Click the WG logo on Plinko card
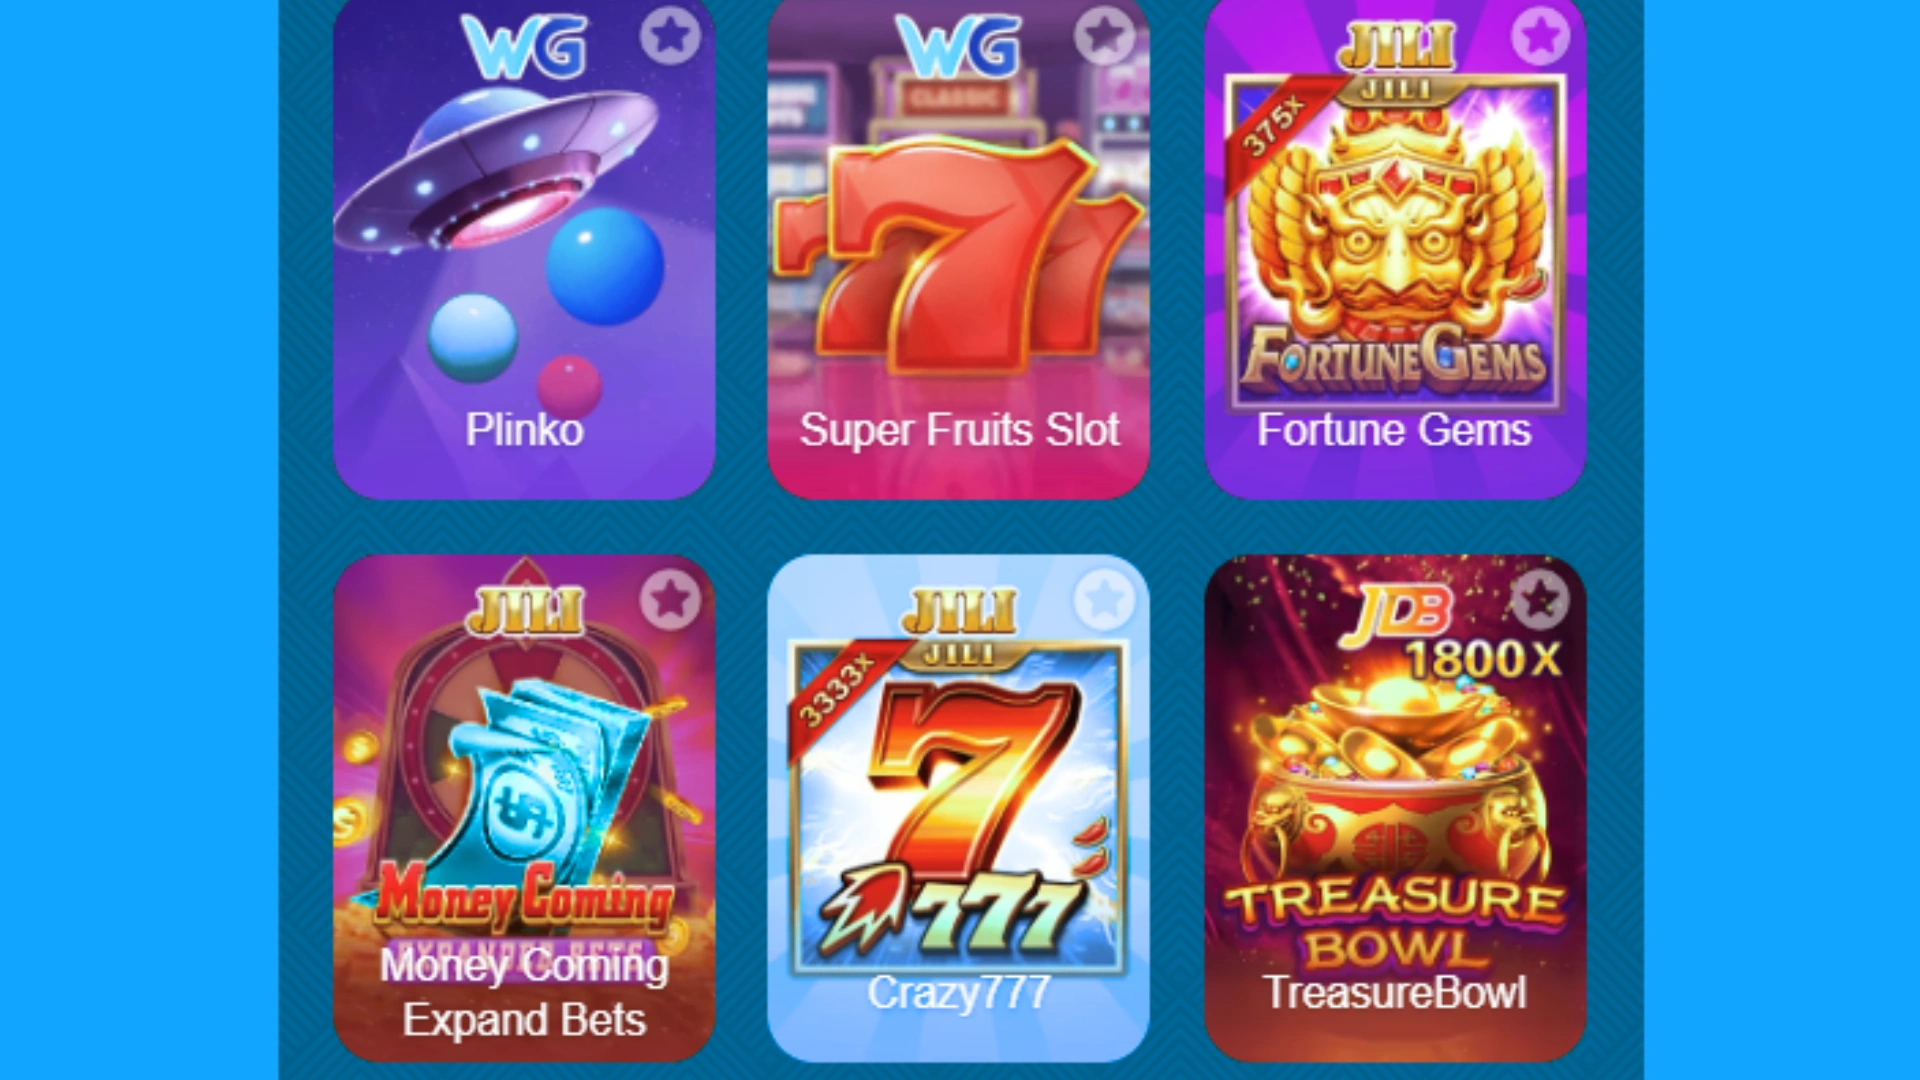 524,46
